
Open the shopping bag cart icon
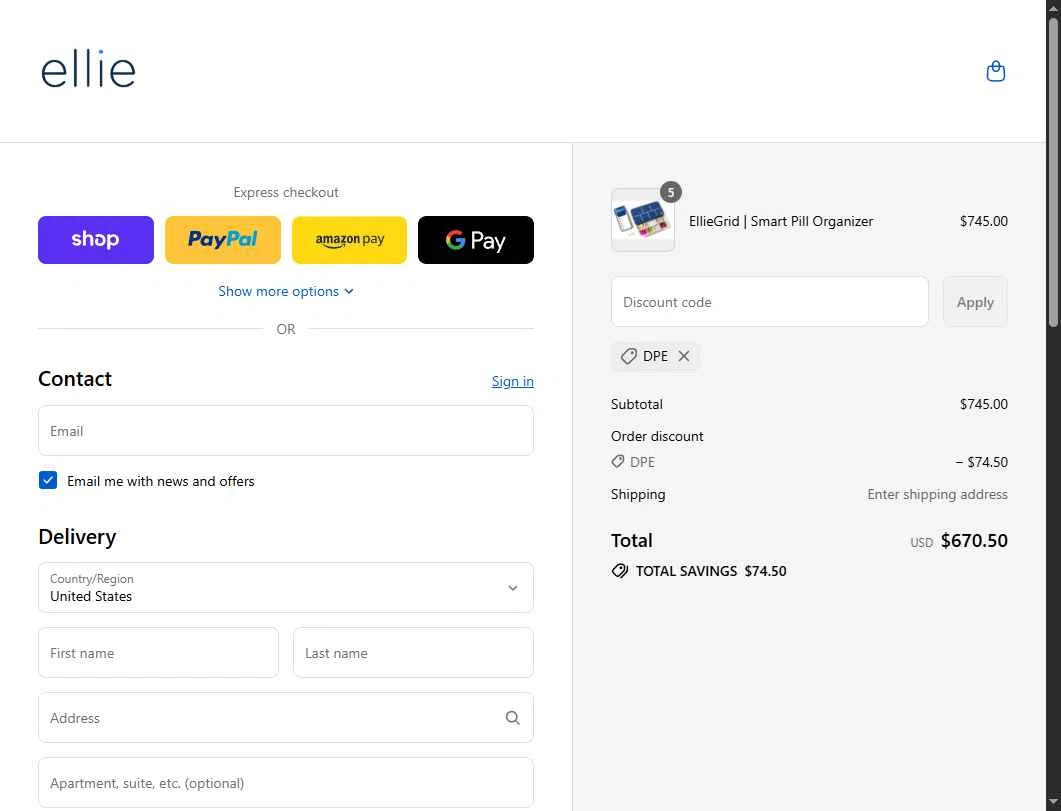[x=995, y=71]
